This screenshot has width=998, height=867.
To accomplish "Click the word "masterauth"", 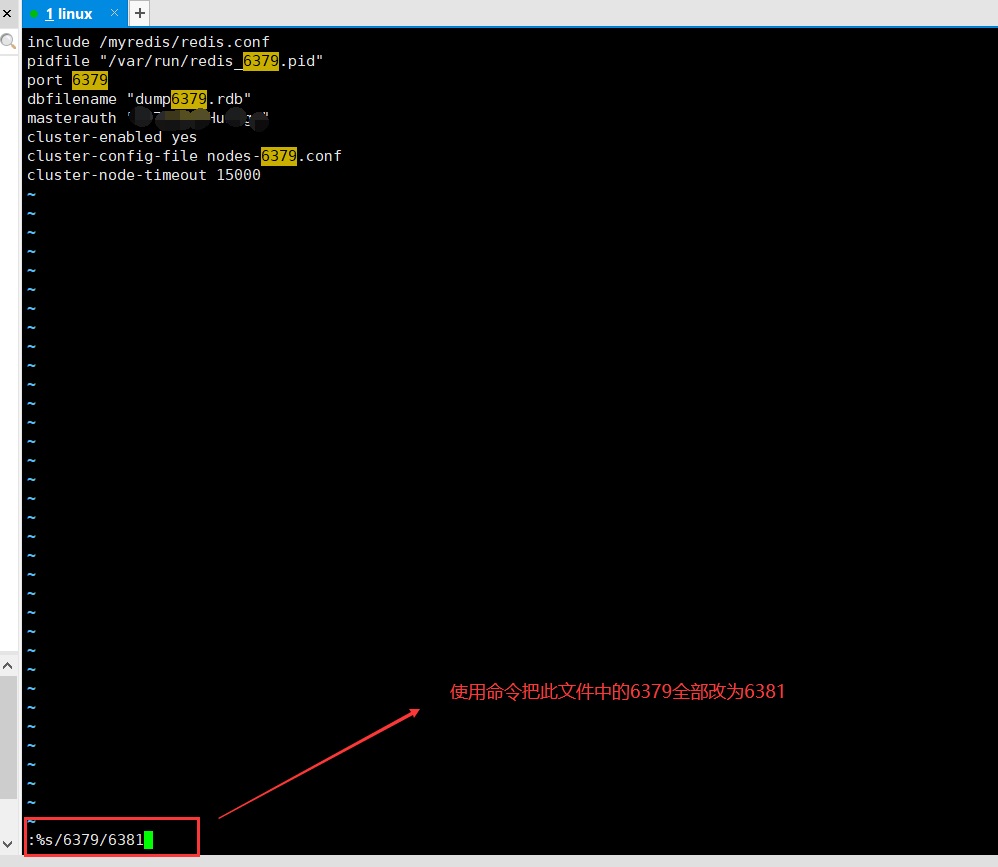I will (x=72, y=118).
